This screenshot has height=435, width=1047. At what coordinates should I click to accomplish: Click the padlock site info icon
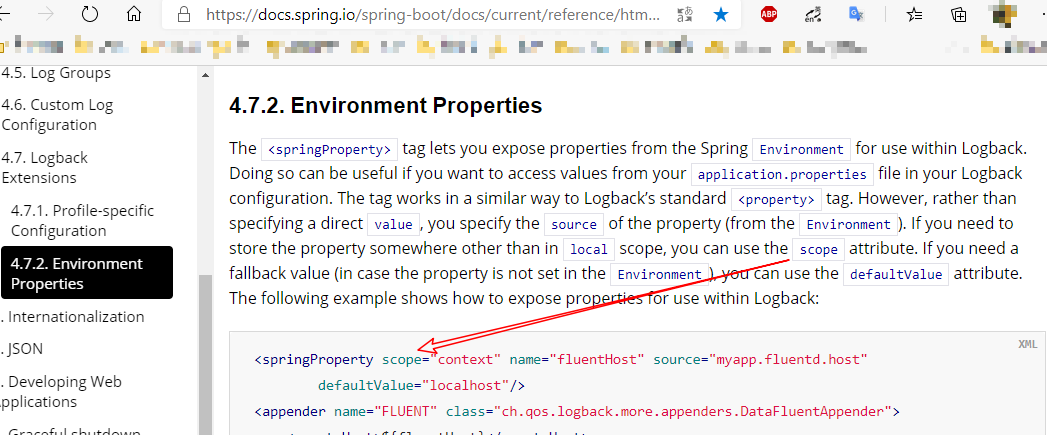184,14
